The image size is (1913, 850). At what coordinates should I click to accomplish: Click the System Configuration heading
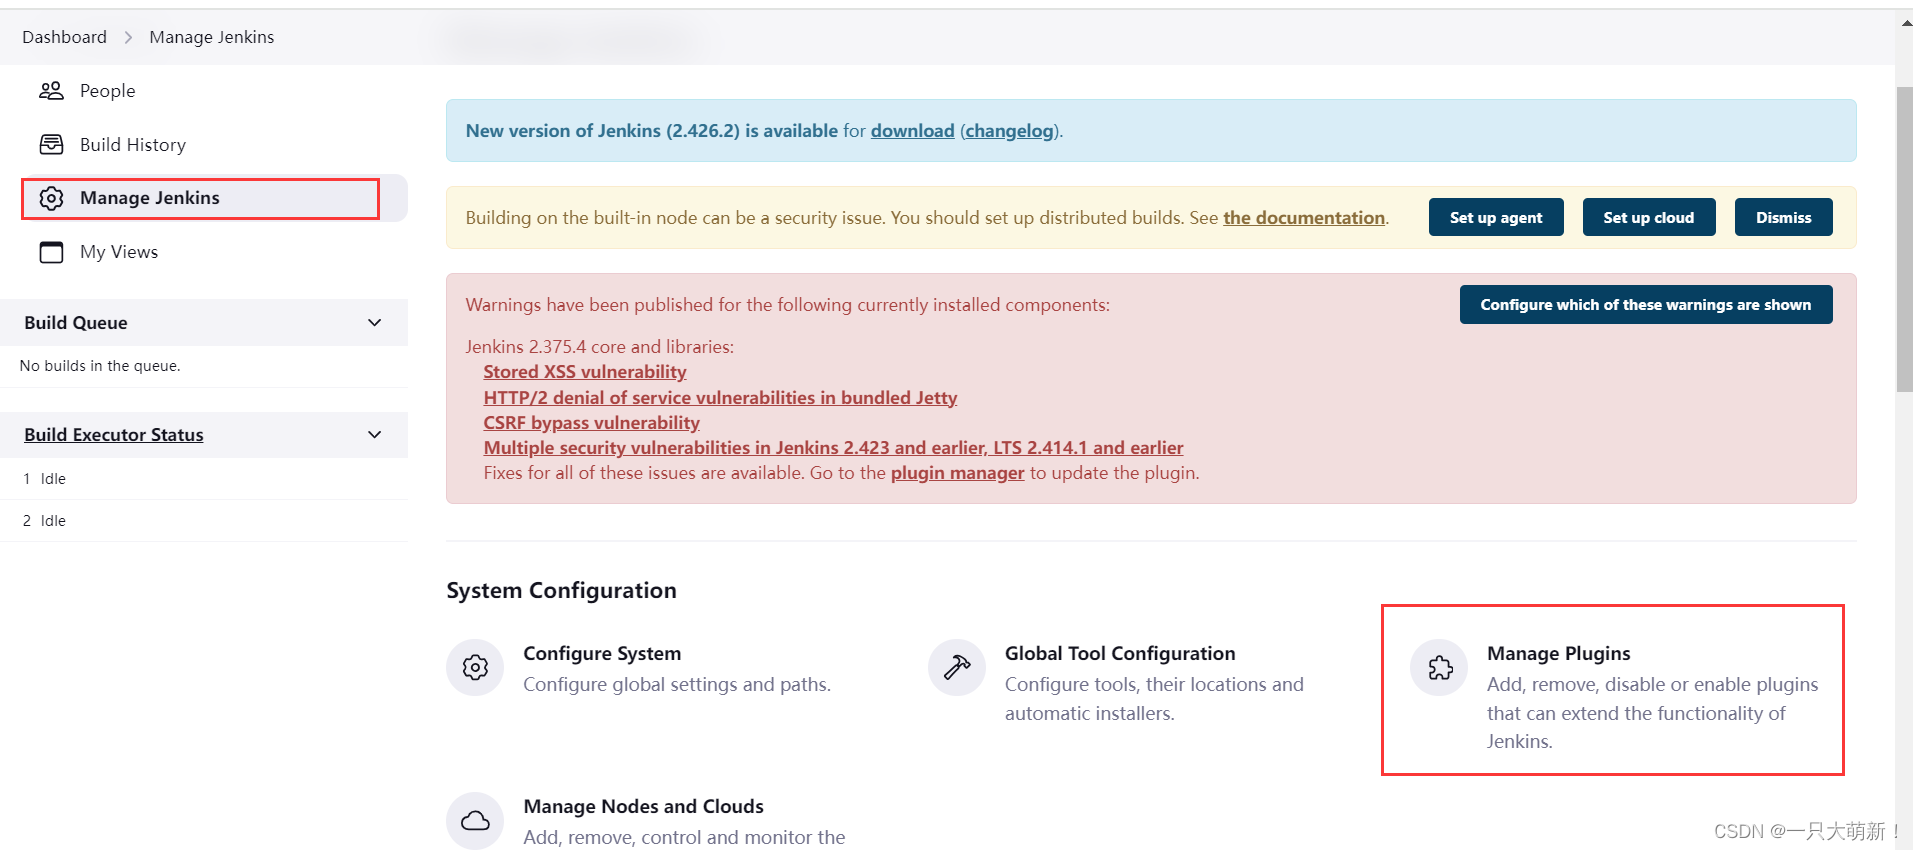click(561, 590)
